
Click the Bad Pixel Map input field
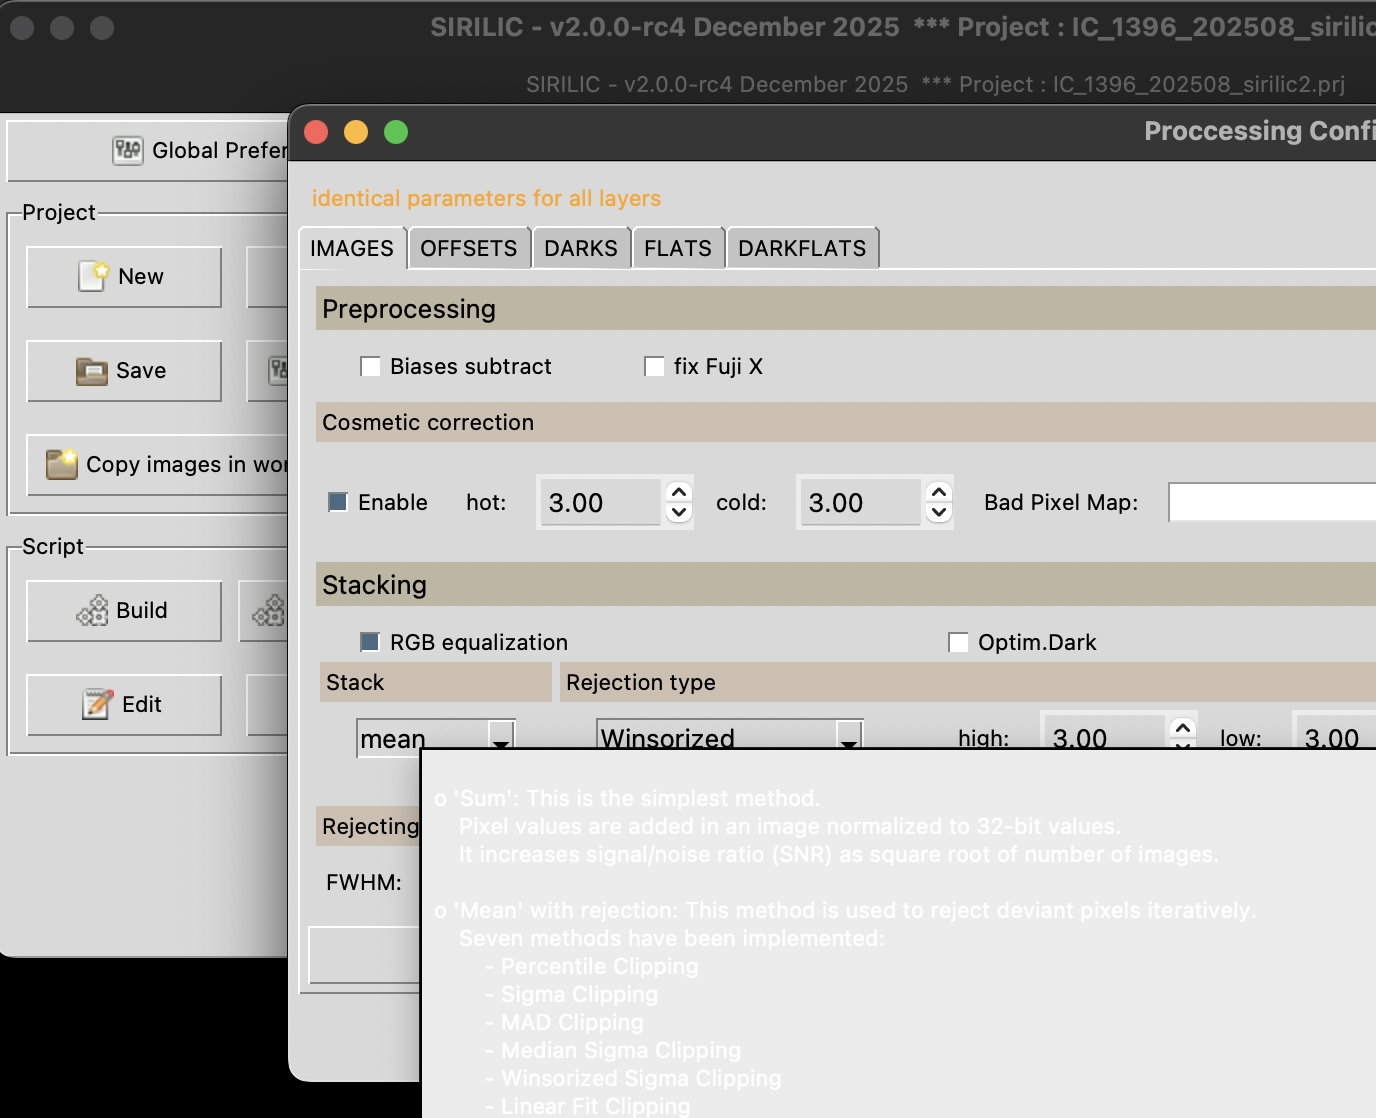tap(1273, 502)
